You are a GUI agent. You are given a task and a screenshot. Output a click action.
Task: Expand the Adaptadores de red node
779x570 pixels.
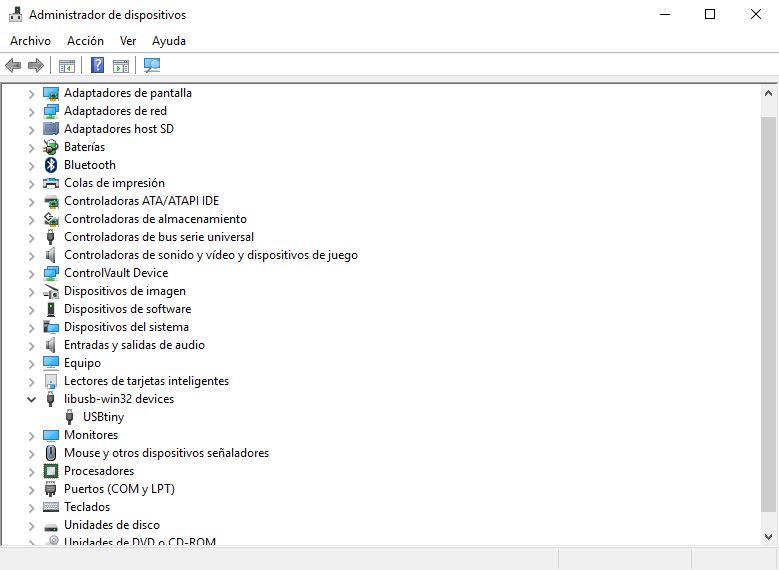click(x=31, y=111)
